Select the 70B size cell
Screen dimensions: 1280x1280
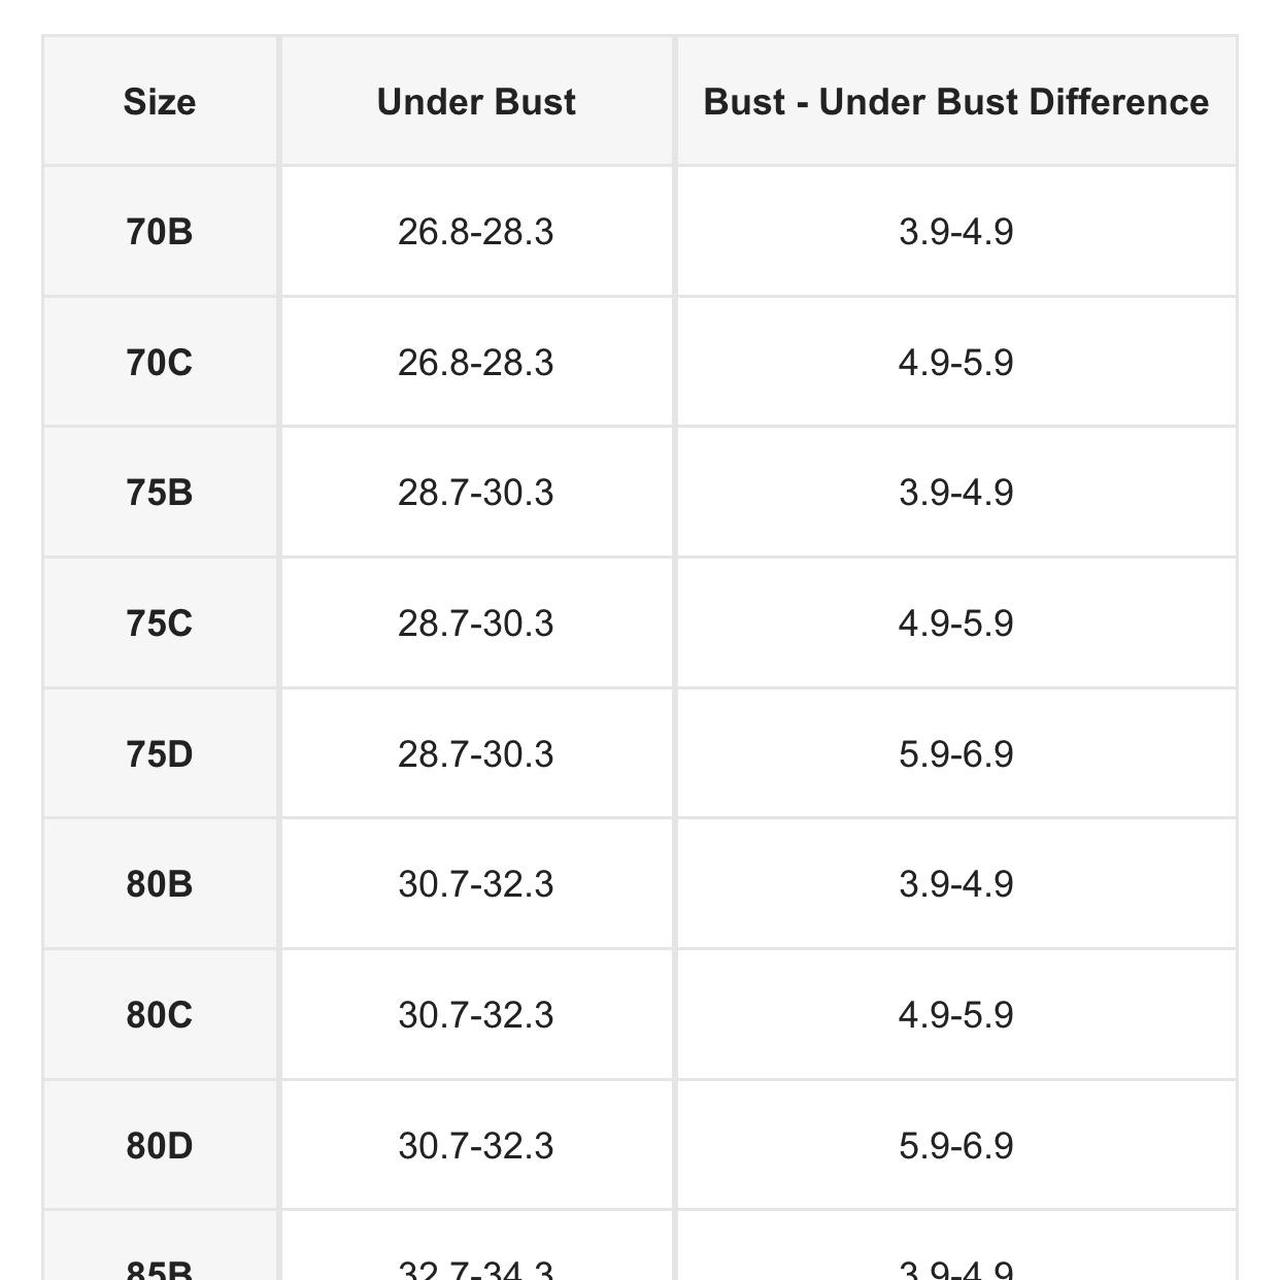[159, 232]
